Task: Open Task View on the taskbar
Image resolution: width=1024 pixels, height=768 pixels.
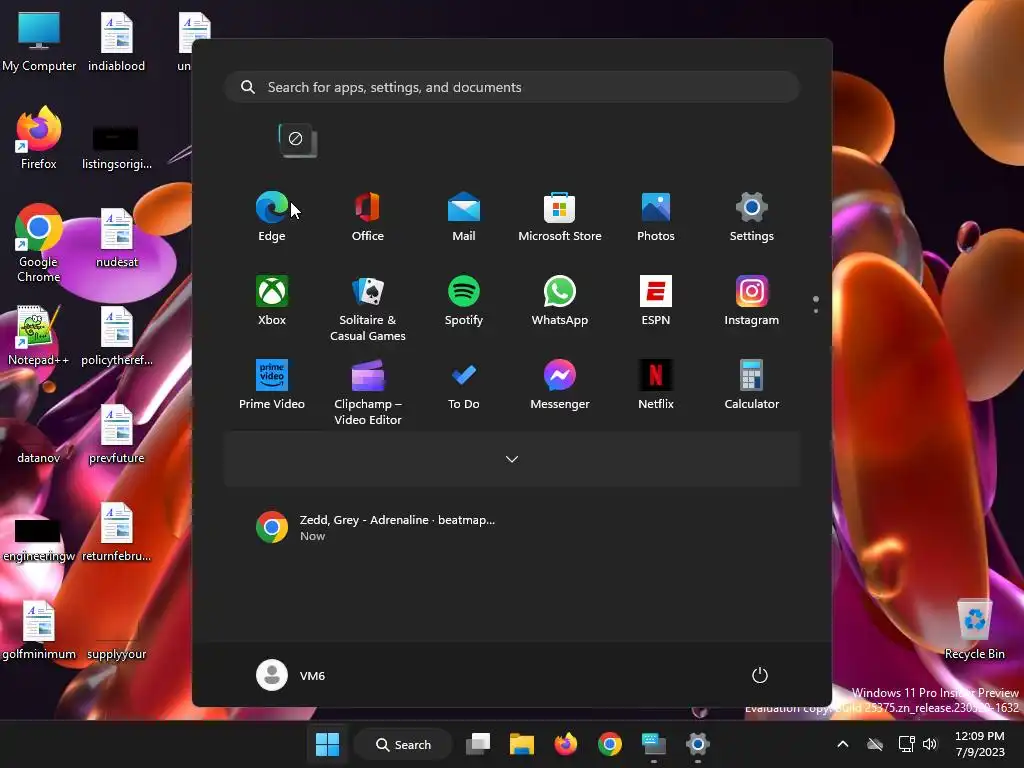Action: 478,744
